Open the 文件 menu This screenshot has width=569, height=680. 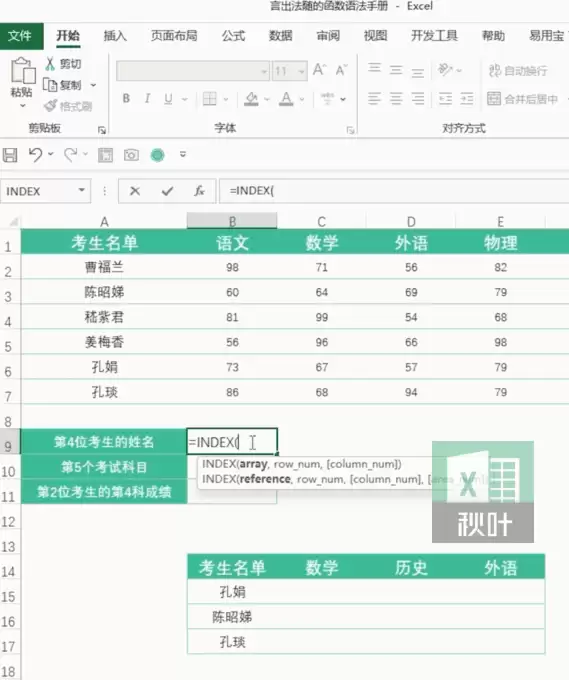[x=20, y=36]
